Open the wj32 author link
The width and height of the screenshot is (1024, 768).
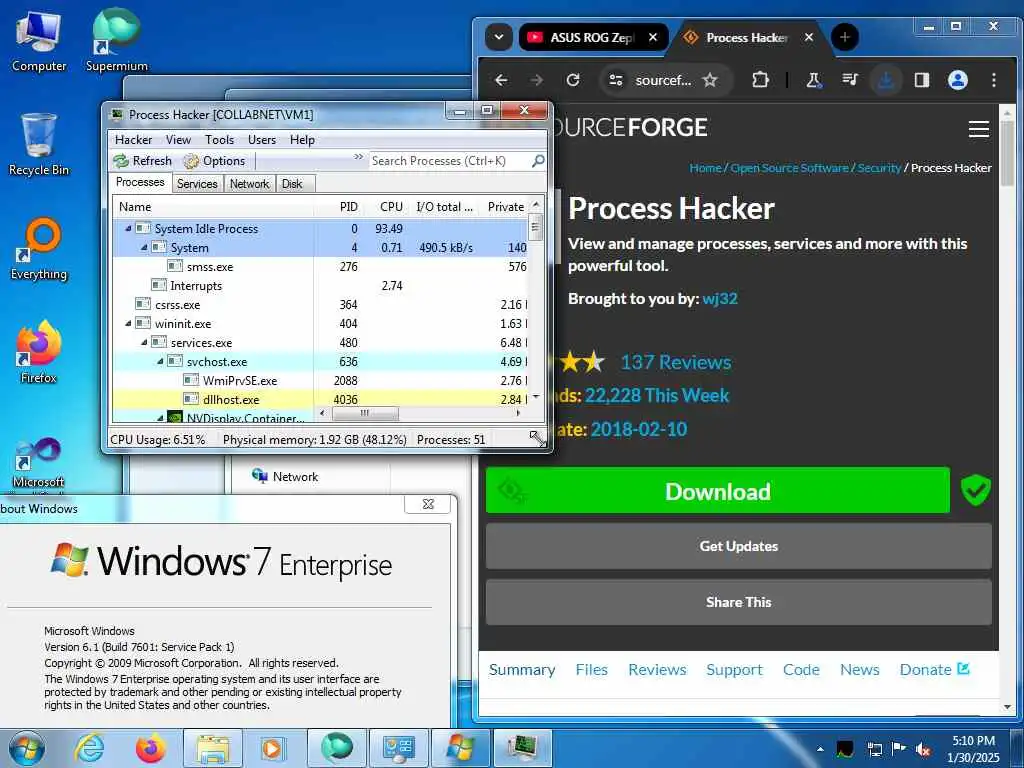click(720, 298)
